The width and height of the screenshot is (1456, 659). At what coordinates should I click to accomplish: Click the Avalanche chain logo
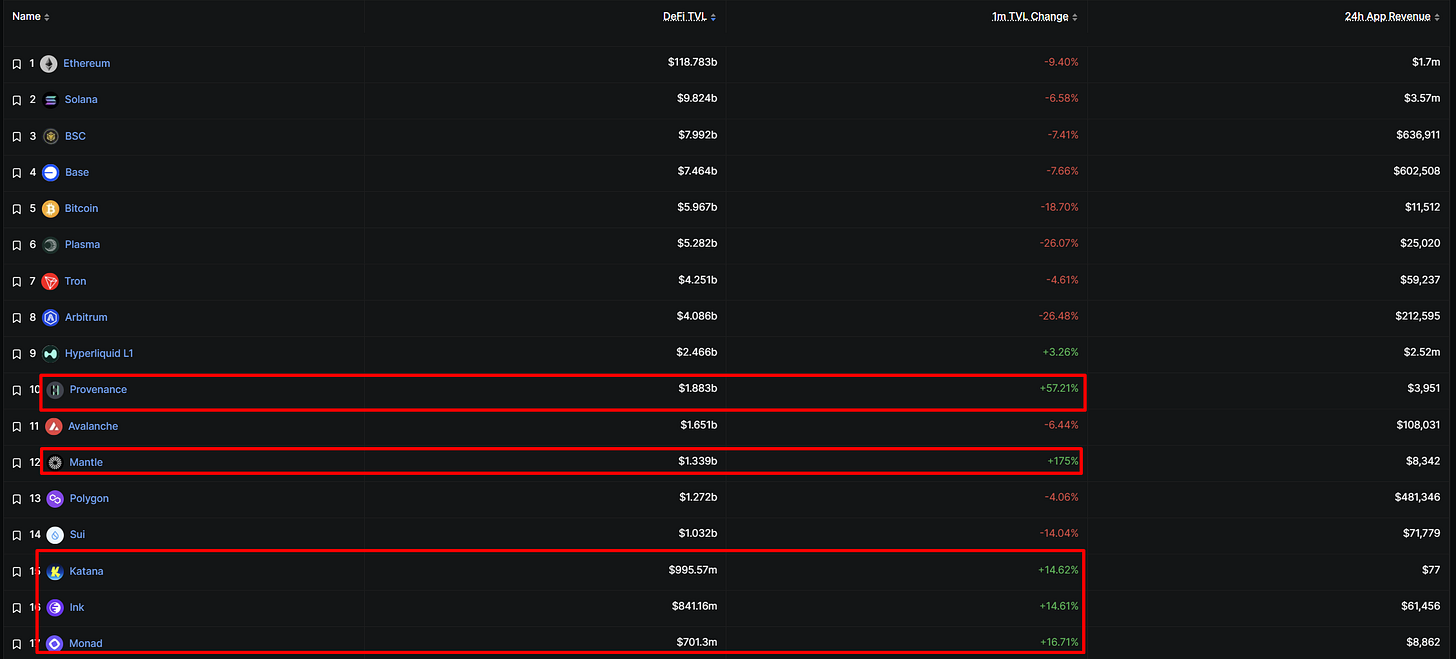[54, 426]
